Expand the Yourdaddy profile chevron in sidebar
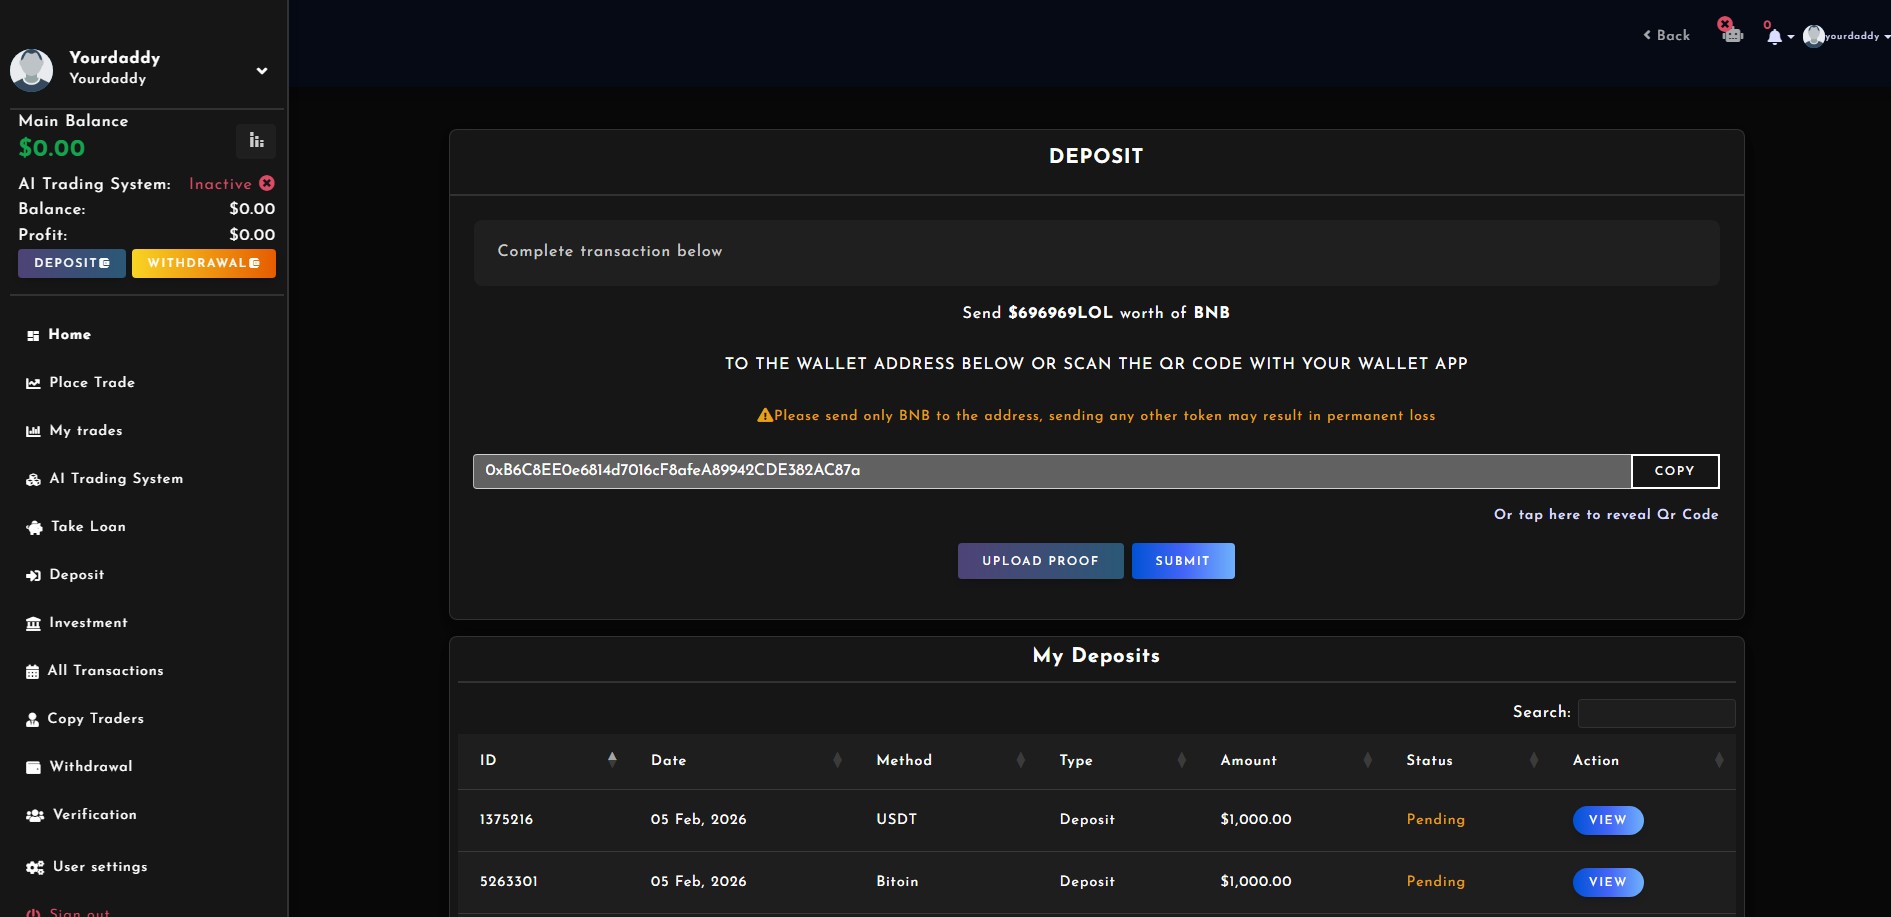 [x=261, y=70]
